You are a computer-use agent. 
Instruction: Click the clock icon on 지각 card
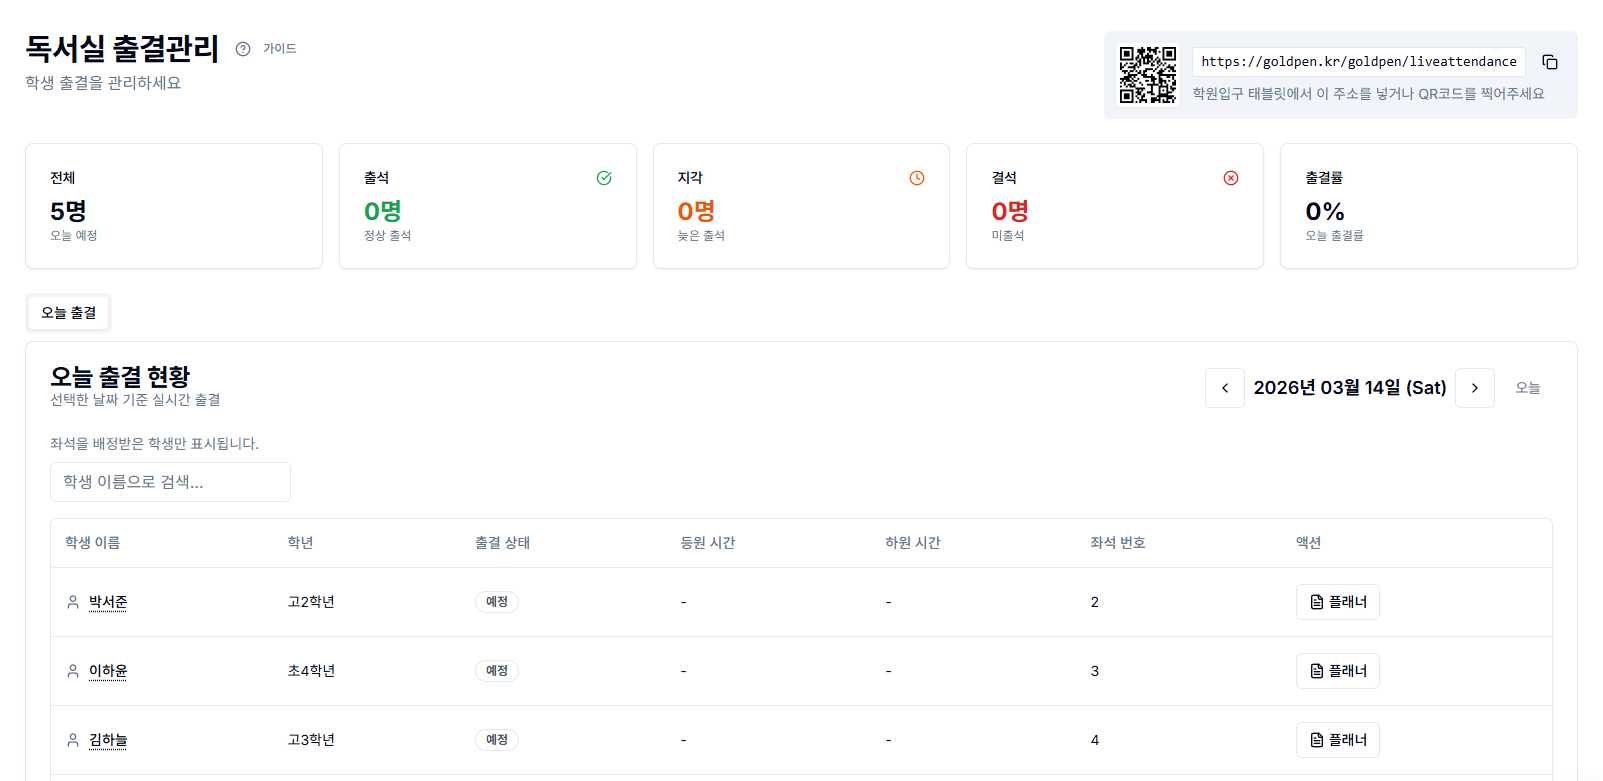(917, 178)
